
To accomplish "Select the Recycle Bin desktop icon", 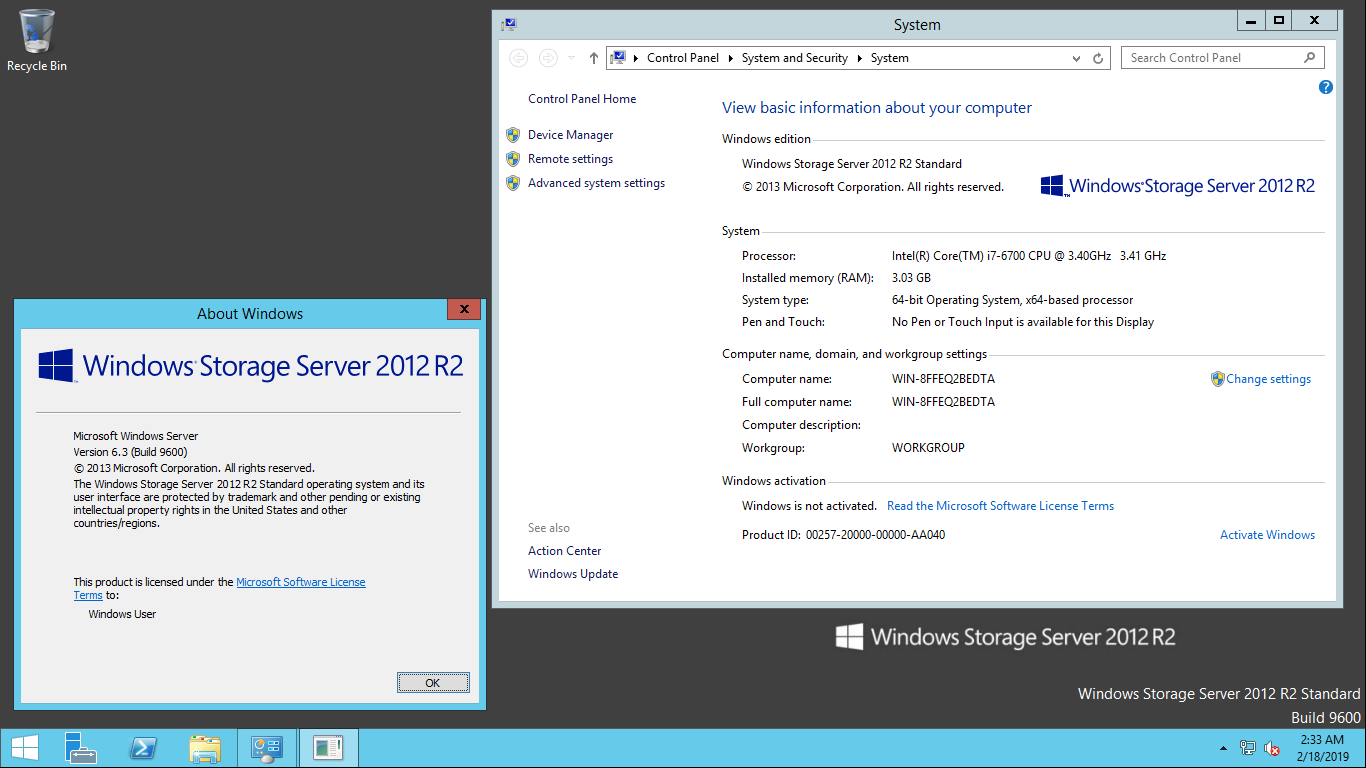I will (37, 41).
